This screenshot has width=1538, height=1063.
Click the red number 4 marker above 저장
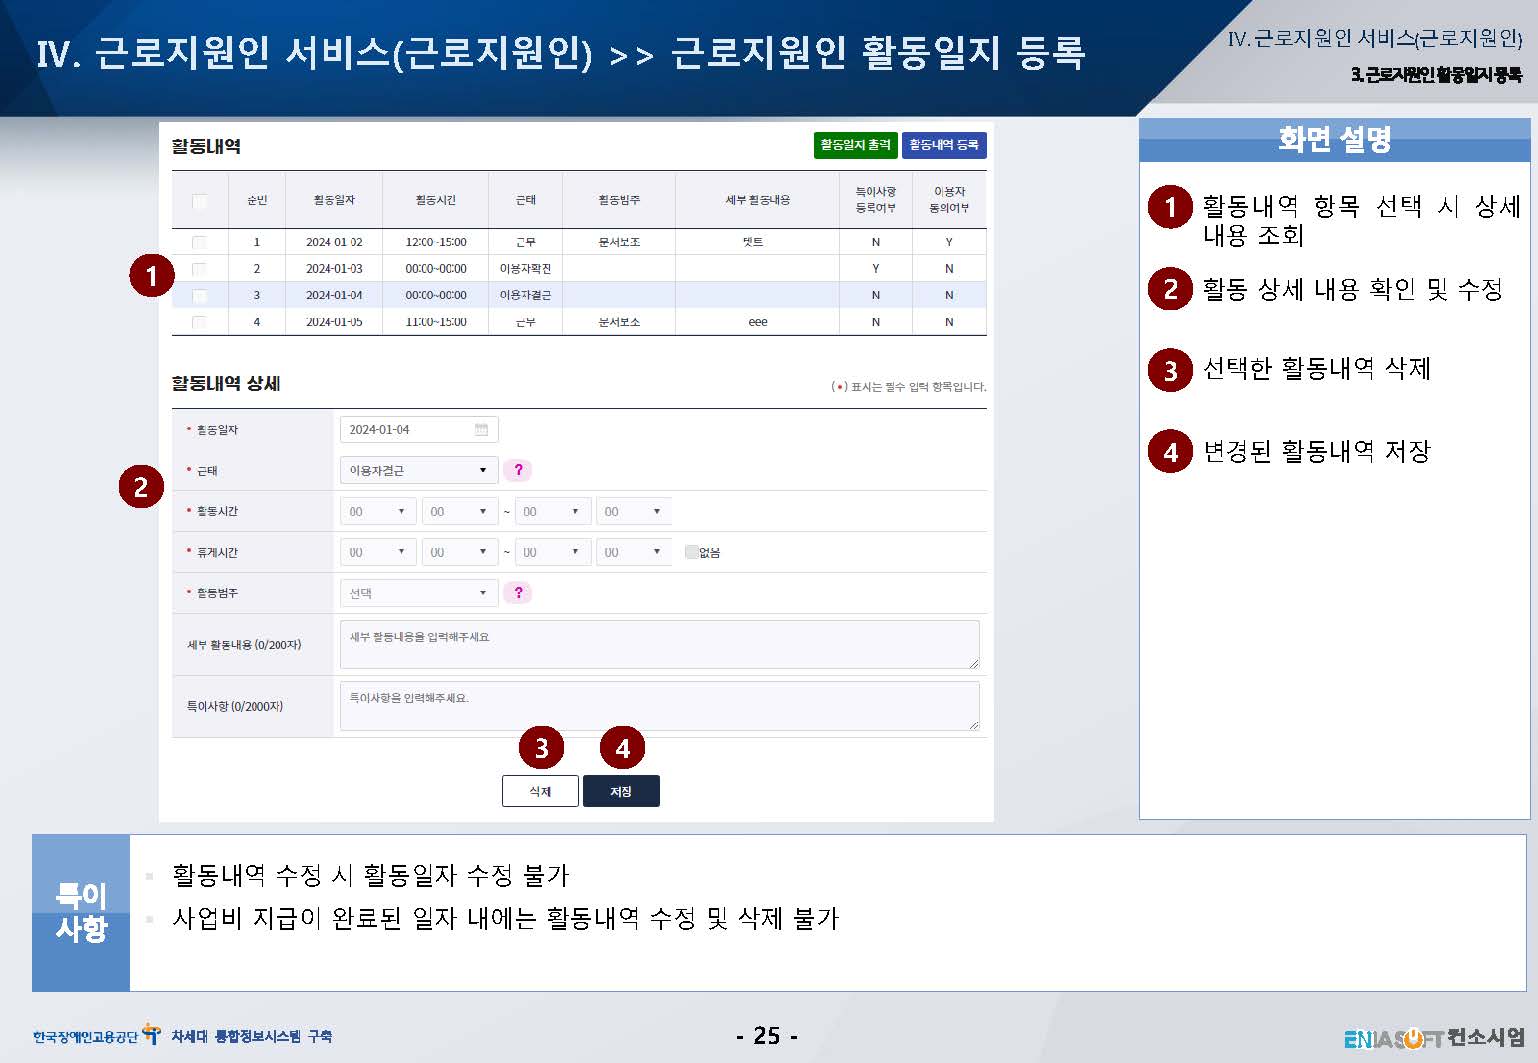[x=622, y=748]
